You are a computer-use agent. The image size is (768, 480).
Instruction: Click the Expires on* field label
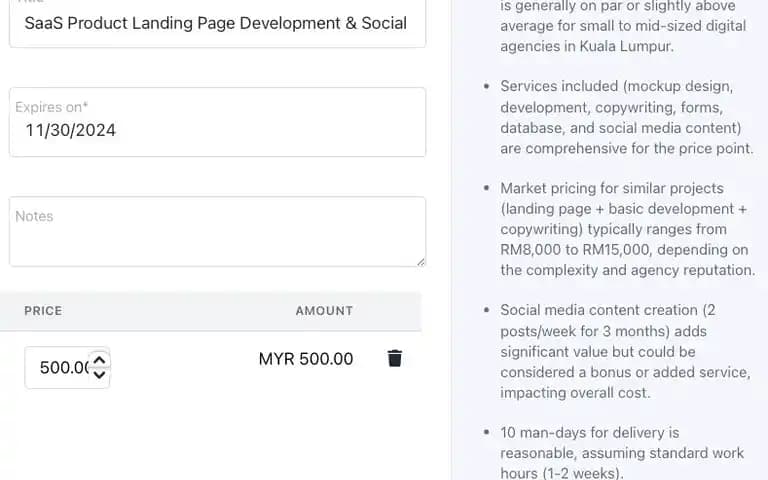click(51, 107)
